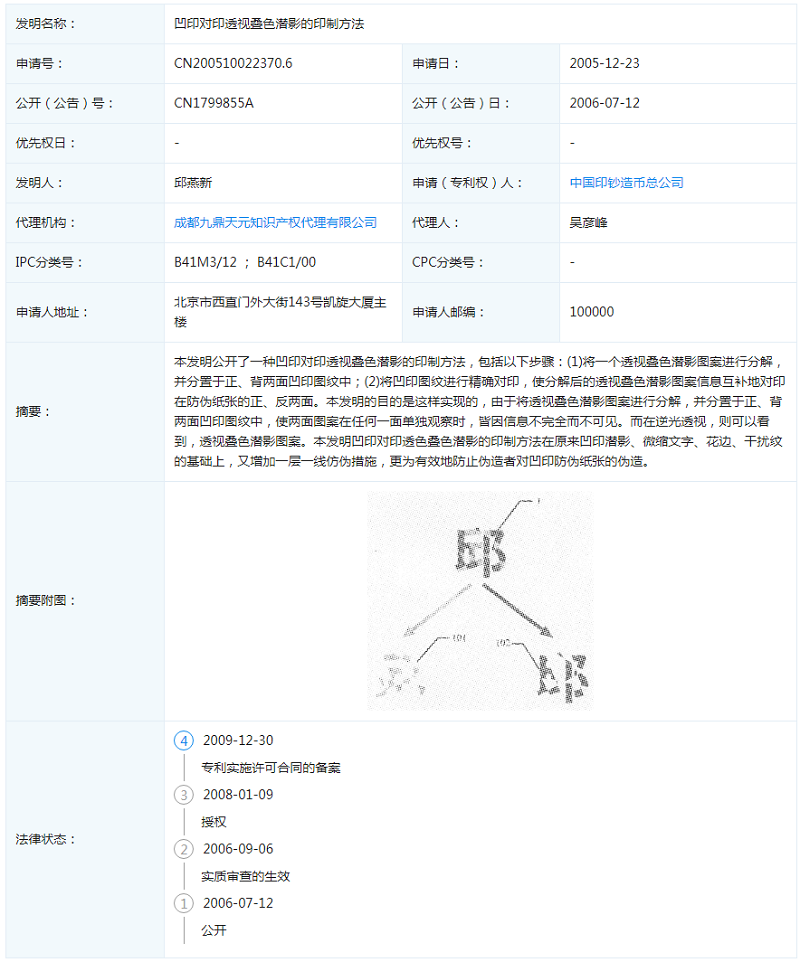Click the 2009-12-30 timeline date
This screenshot has width=800, height=962.
(238, 740)
